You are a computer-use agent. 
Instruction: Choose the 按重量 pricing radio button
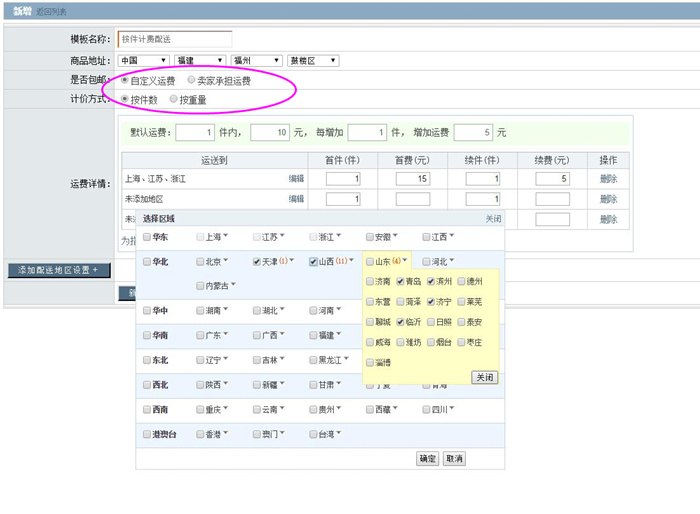click(174, 99)
